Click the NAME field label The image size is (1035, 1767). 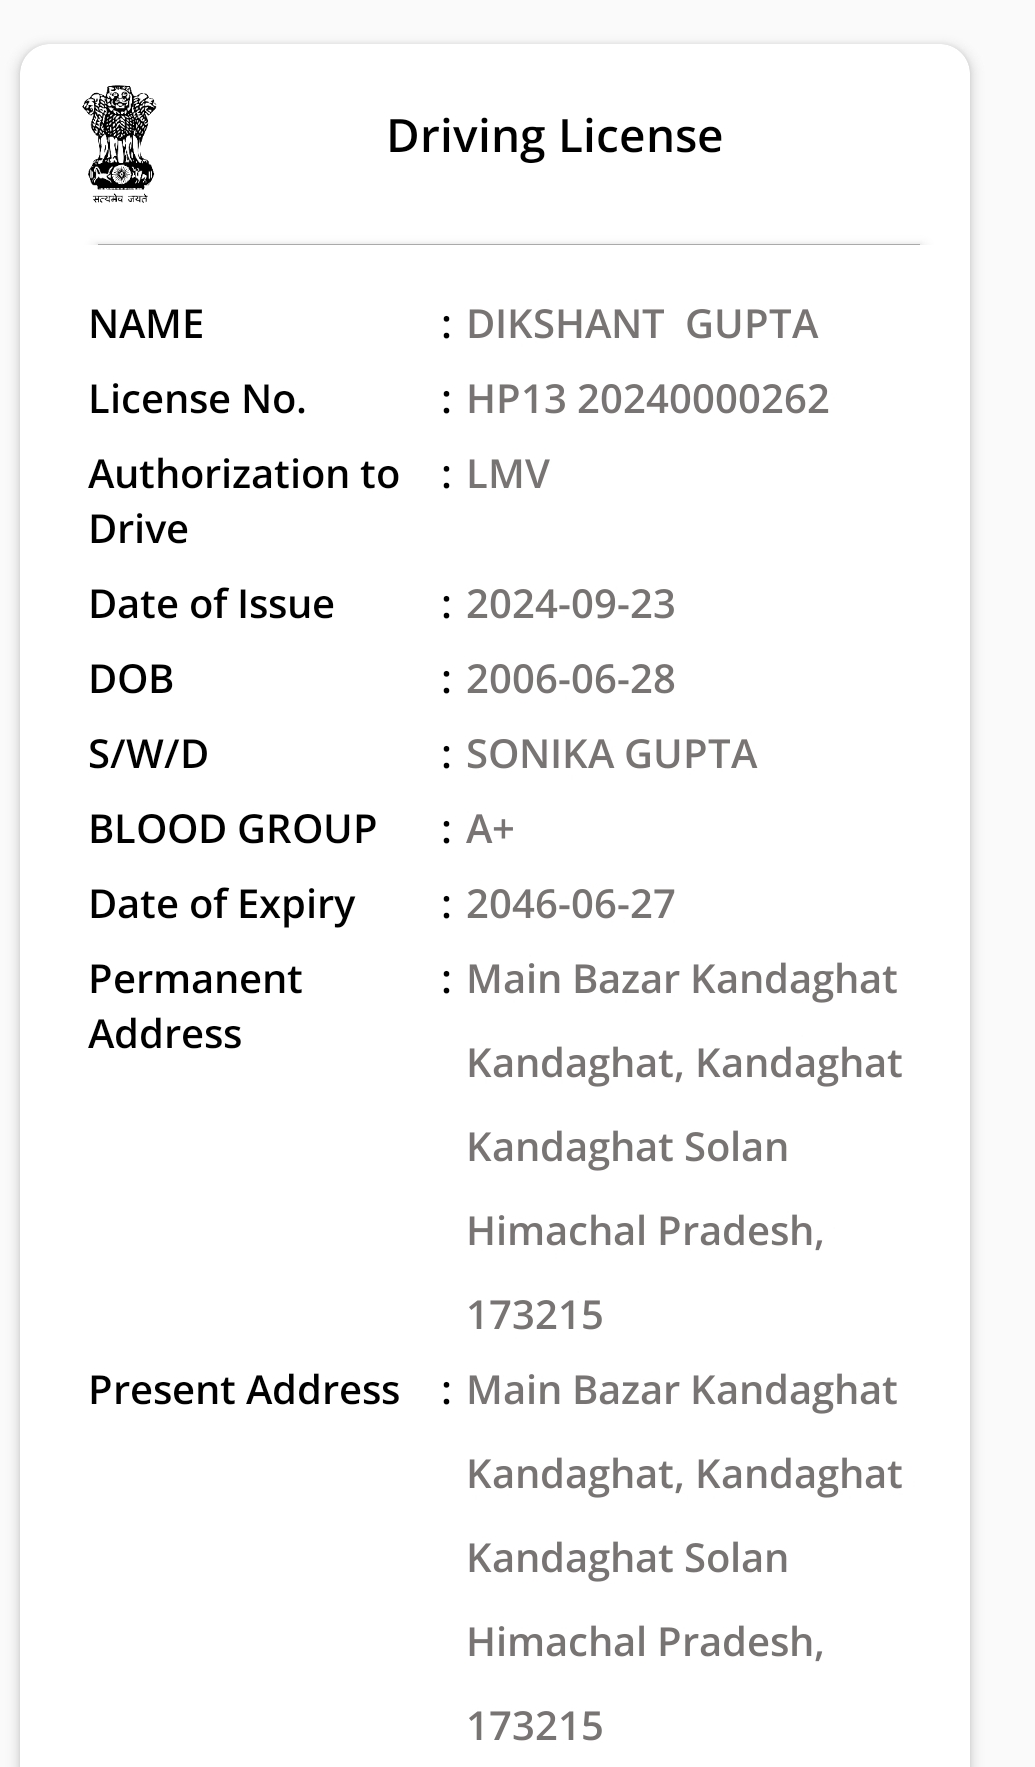[x=146, y=324]
